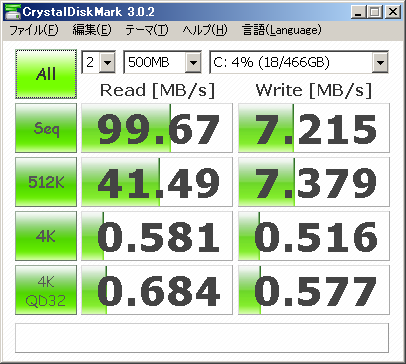Expand the C: drive selection dropdown

[x=380, y=62]
